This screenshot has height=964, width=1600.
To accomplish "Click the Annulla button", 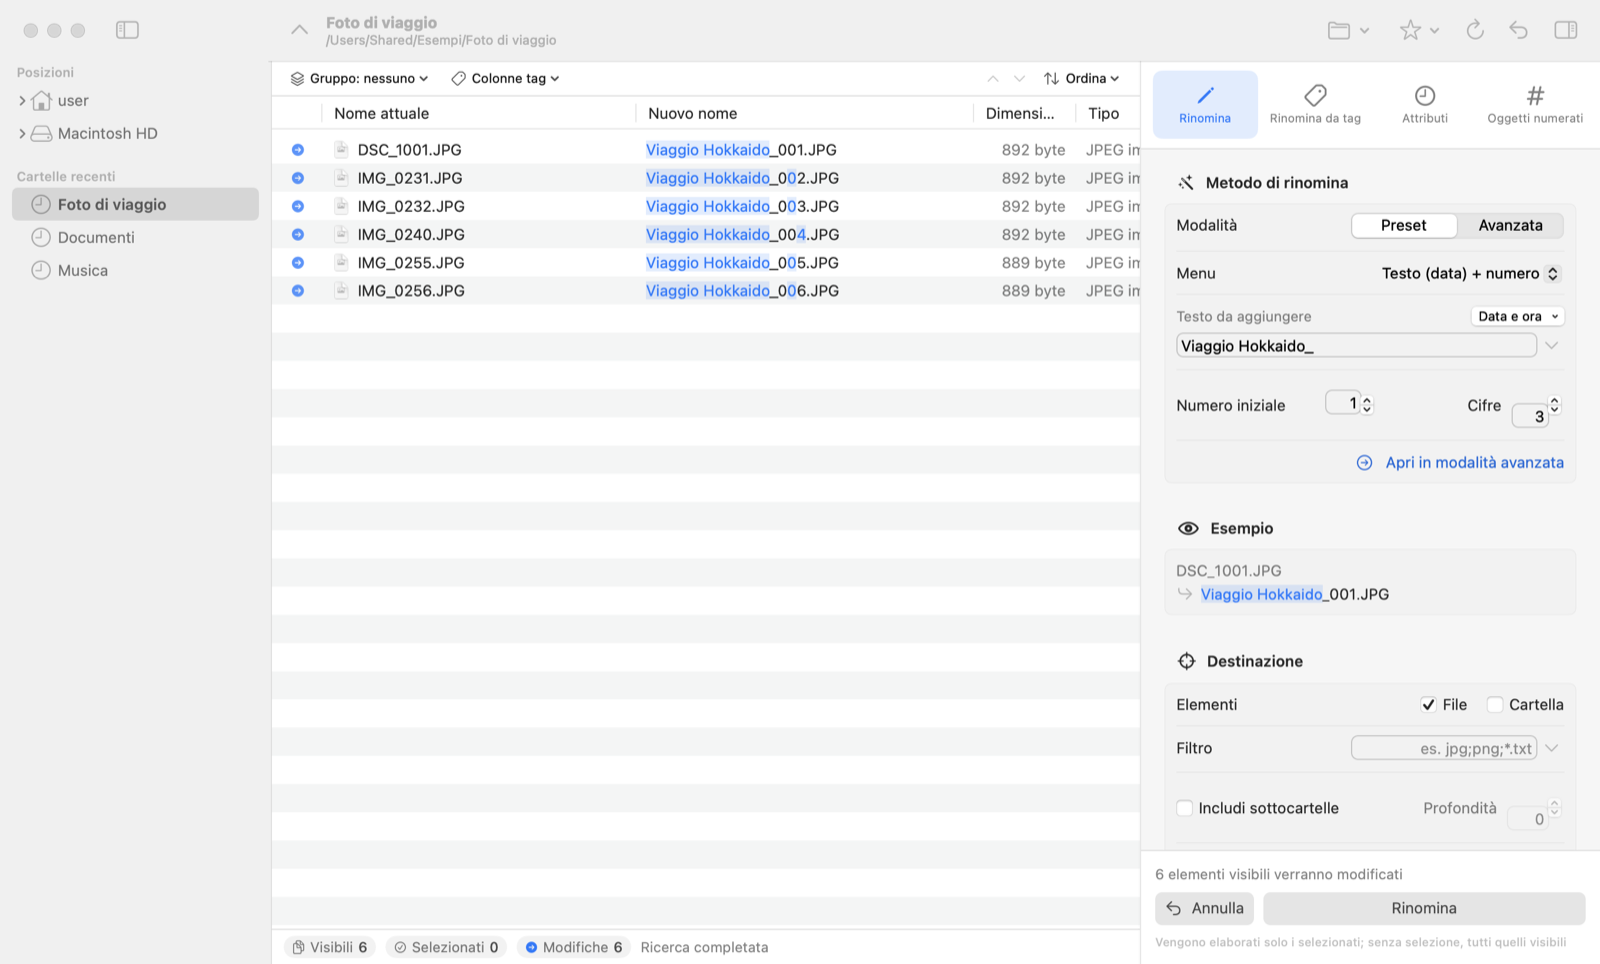I will coord(1204,908).
